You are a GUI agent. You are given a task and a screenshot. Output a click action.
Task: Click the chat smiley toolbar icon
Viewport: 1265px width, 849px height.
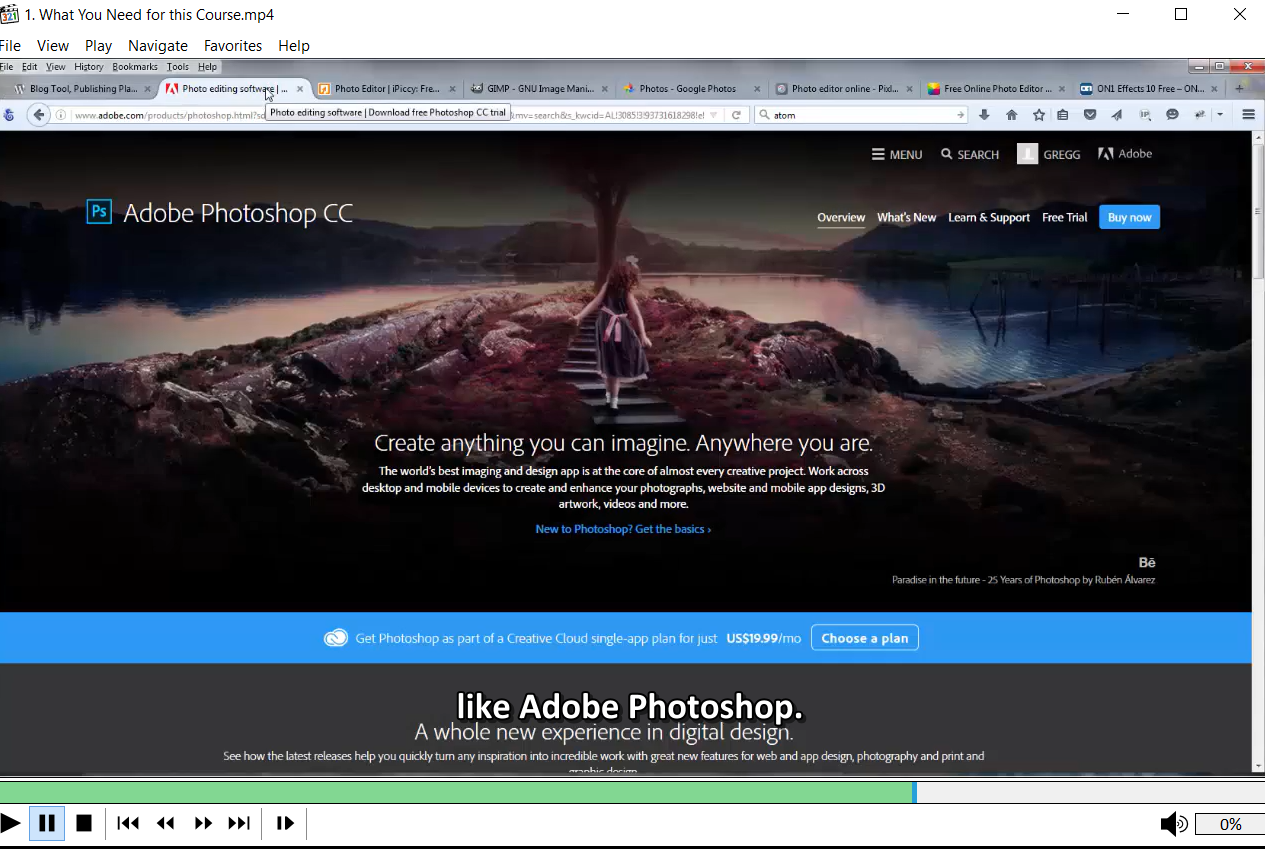pyautogui.click(x=1172, y=115)
